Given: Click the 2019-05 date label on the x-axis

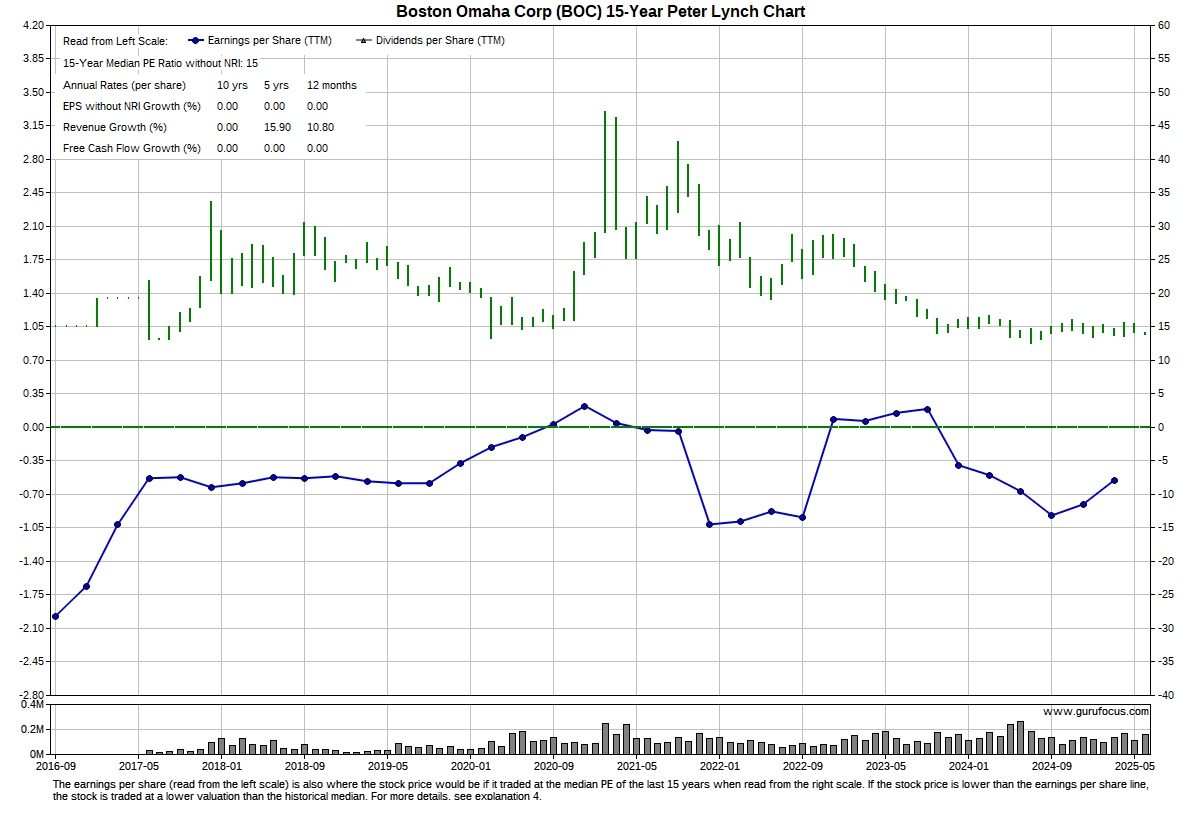Looking at the screenshot, I should [387, 765].
